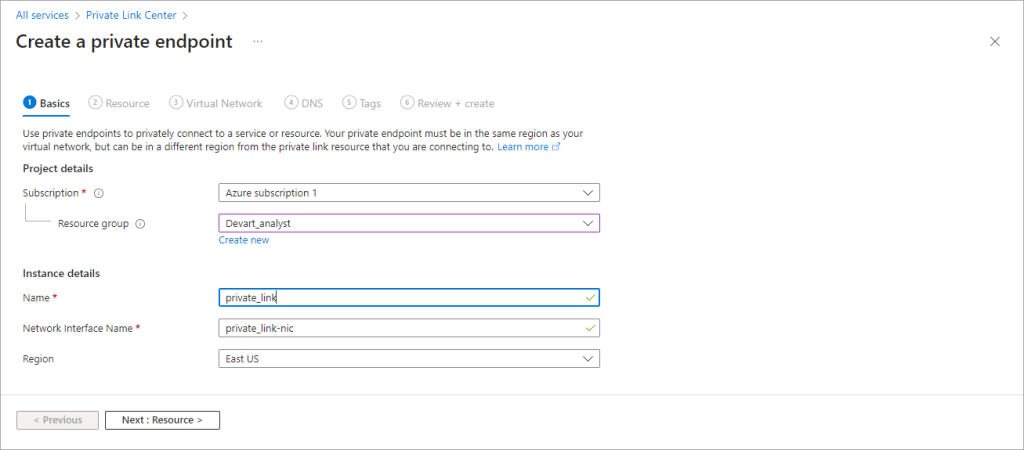Focus the Name input field
The width and height of the screenshot is (1024, 450).
[409, 297]
